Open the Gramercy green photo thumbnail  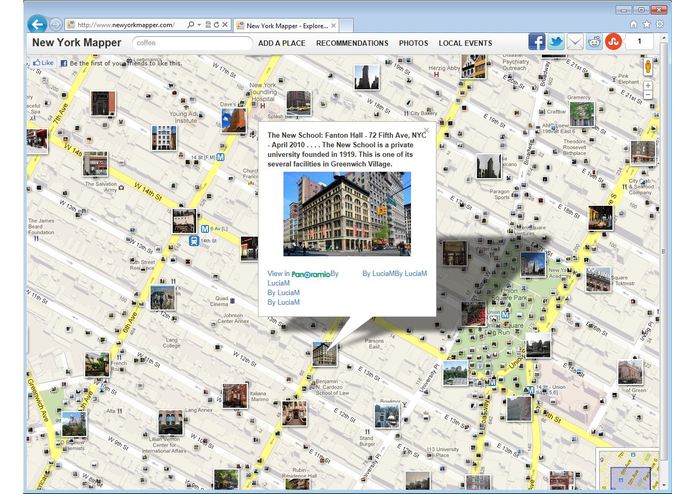tap(582, 114)
